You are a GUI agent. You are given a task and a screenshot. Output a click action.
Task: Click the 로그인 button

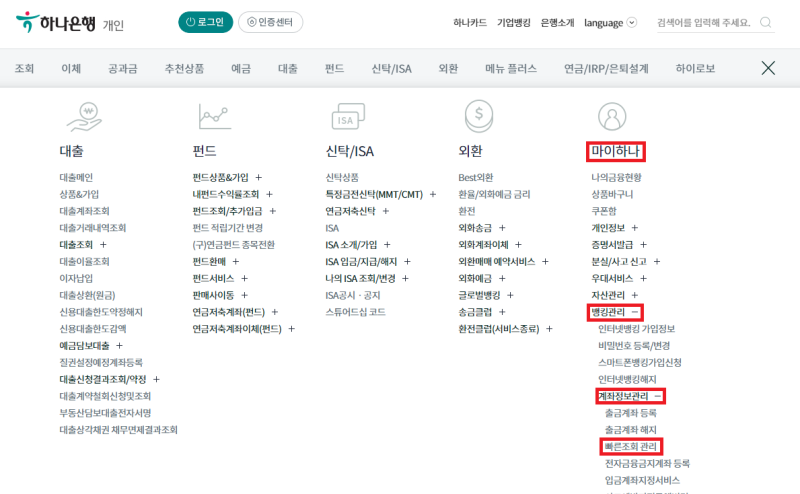pyautogui.click(x=205, y=22)
